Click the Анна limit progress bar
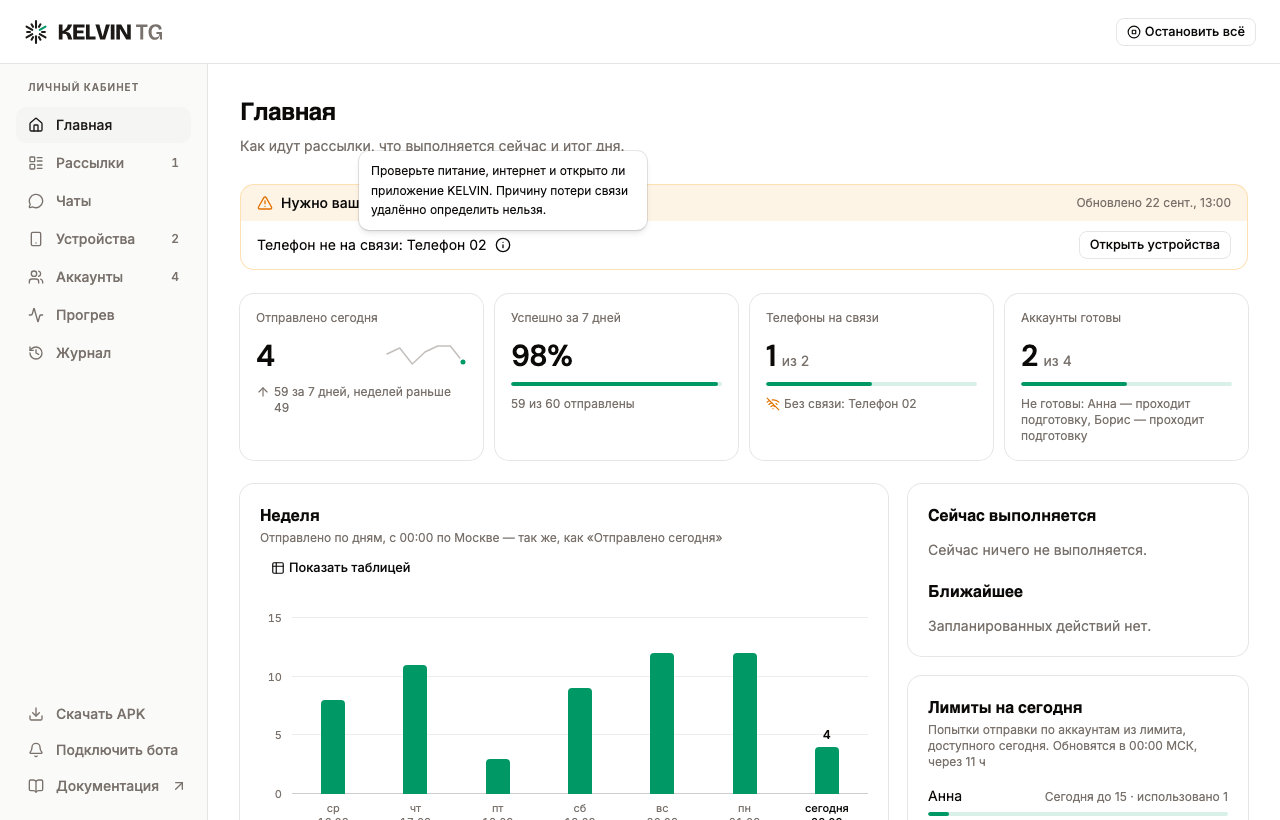The height and width of the screenshot is (820, 1280). coord(1078,814)
